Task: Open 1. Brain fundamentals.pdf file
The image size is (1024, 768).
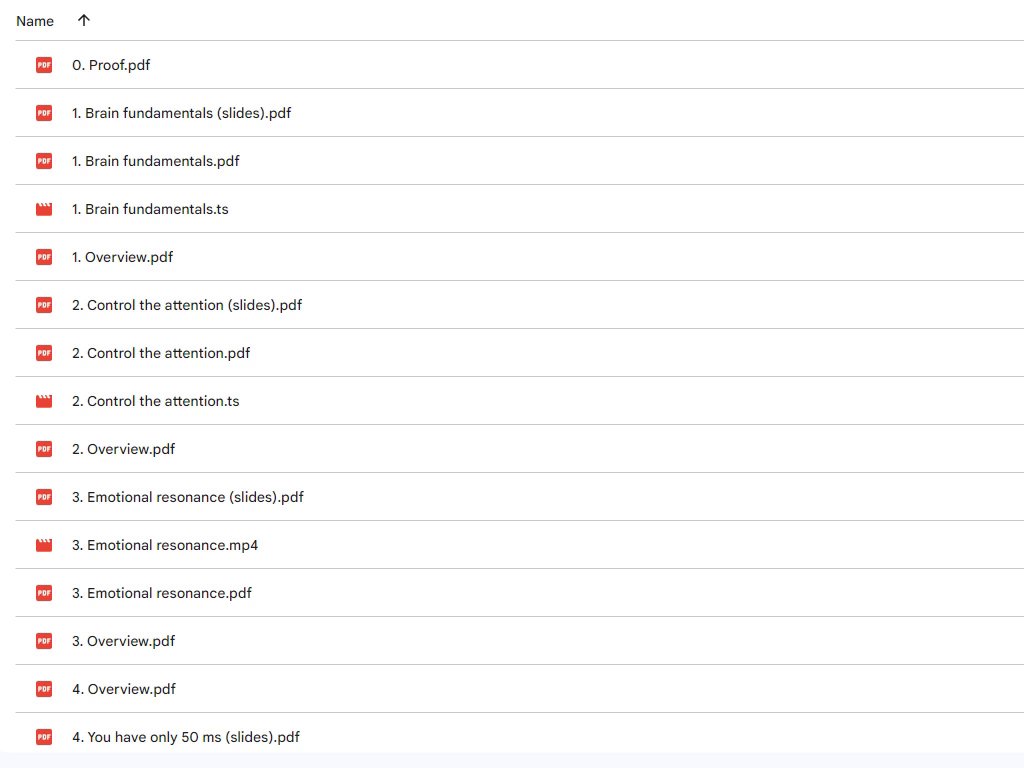Action: (x=155, y=161)
